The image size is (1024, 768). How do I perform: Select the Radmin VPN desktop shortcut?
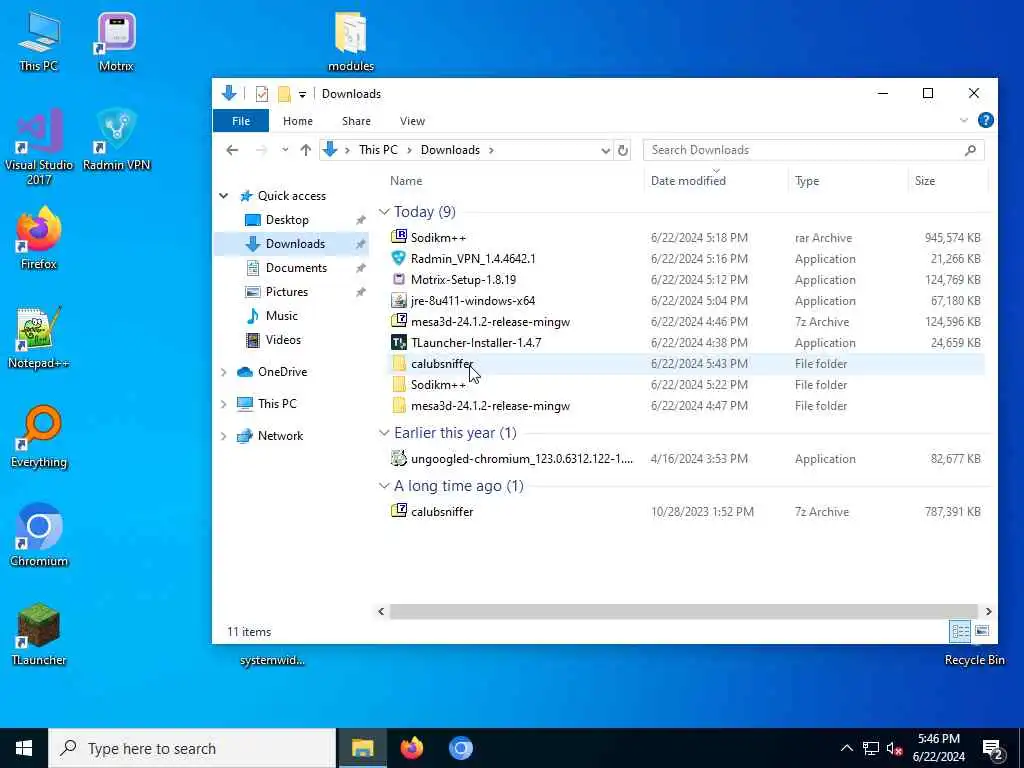(x=116, y=140)
